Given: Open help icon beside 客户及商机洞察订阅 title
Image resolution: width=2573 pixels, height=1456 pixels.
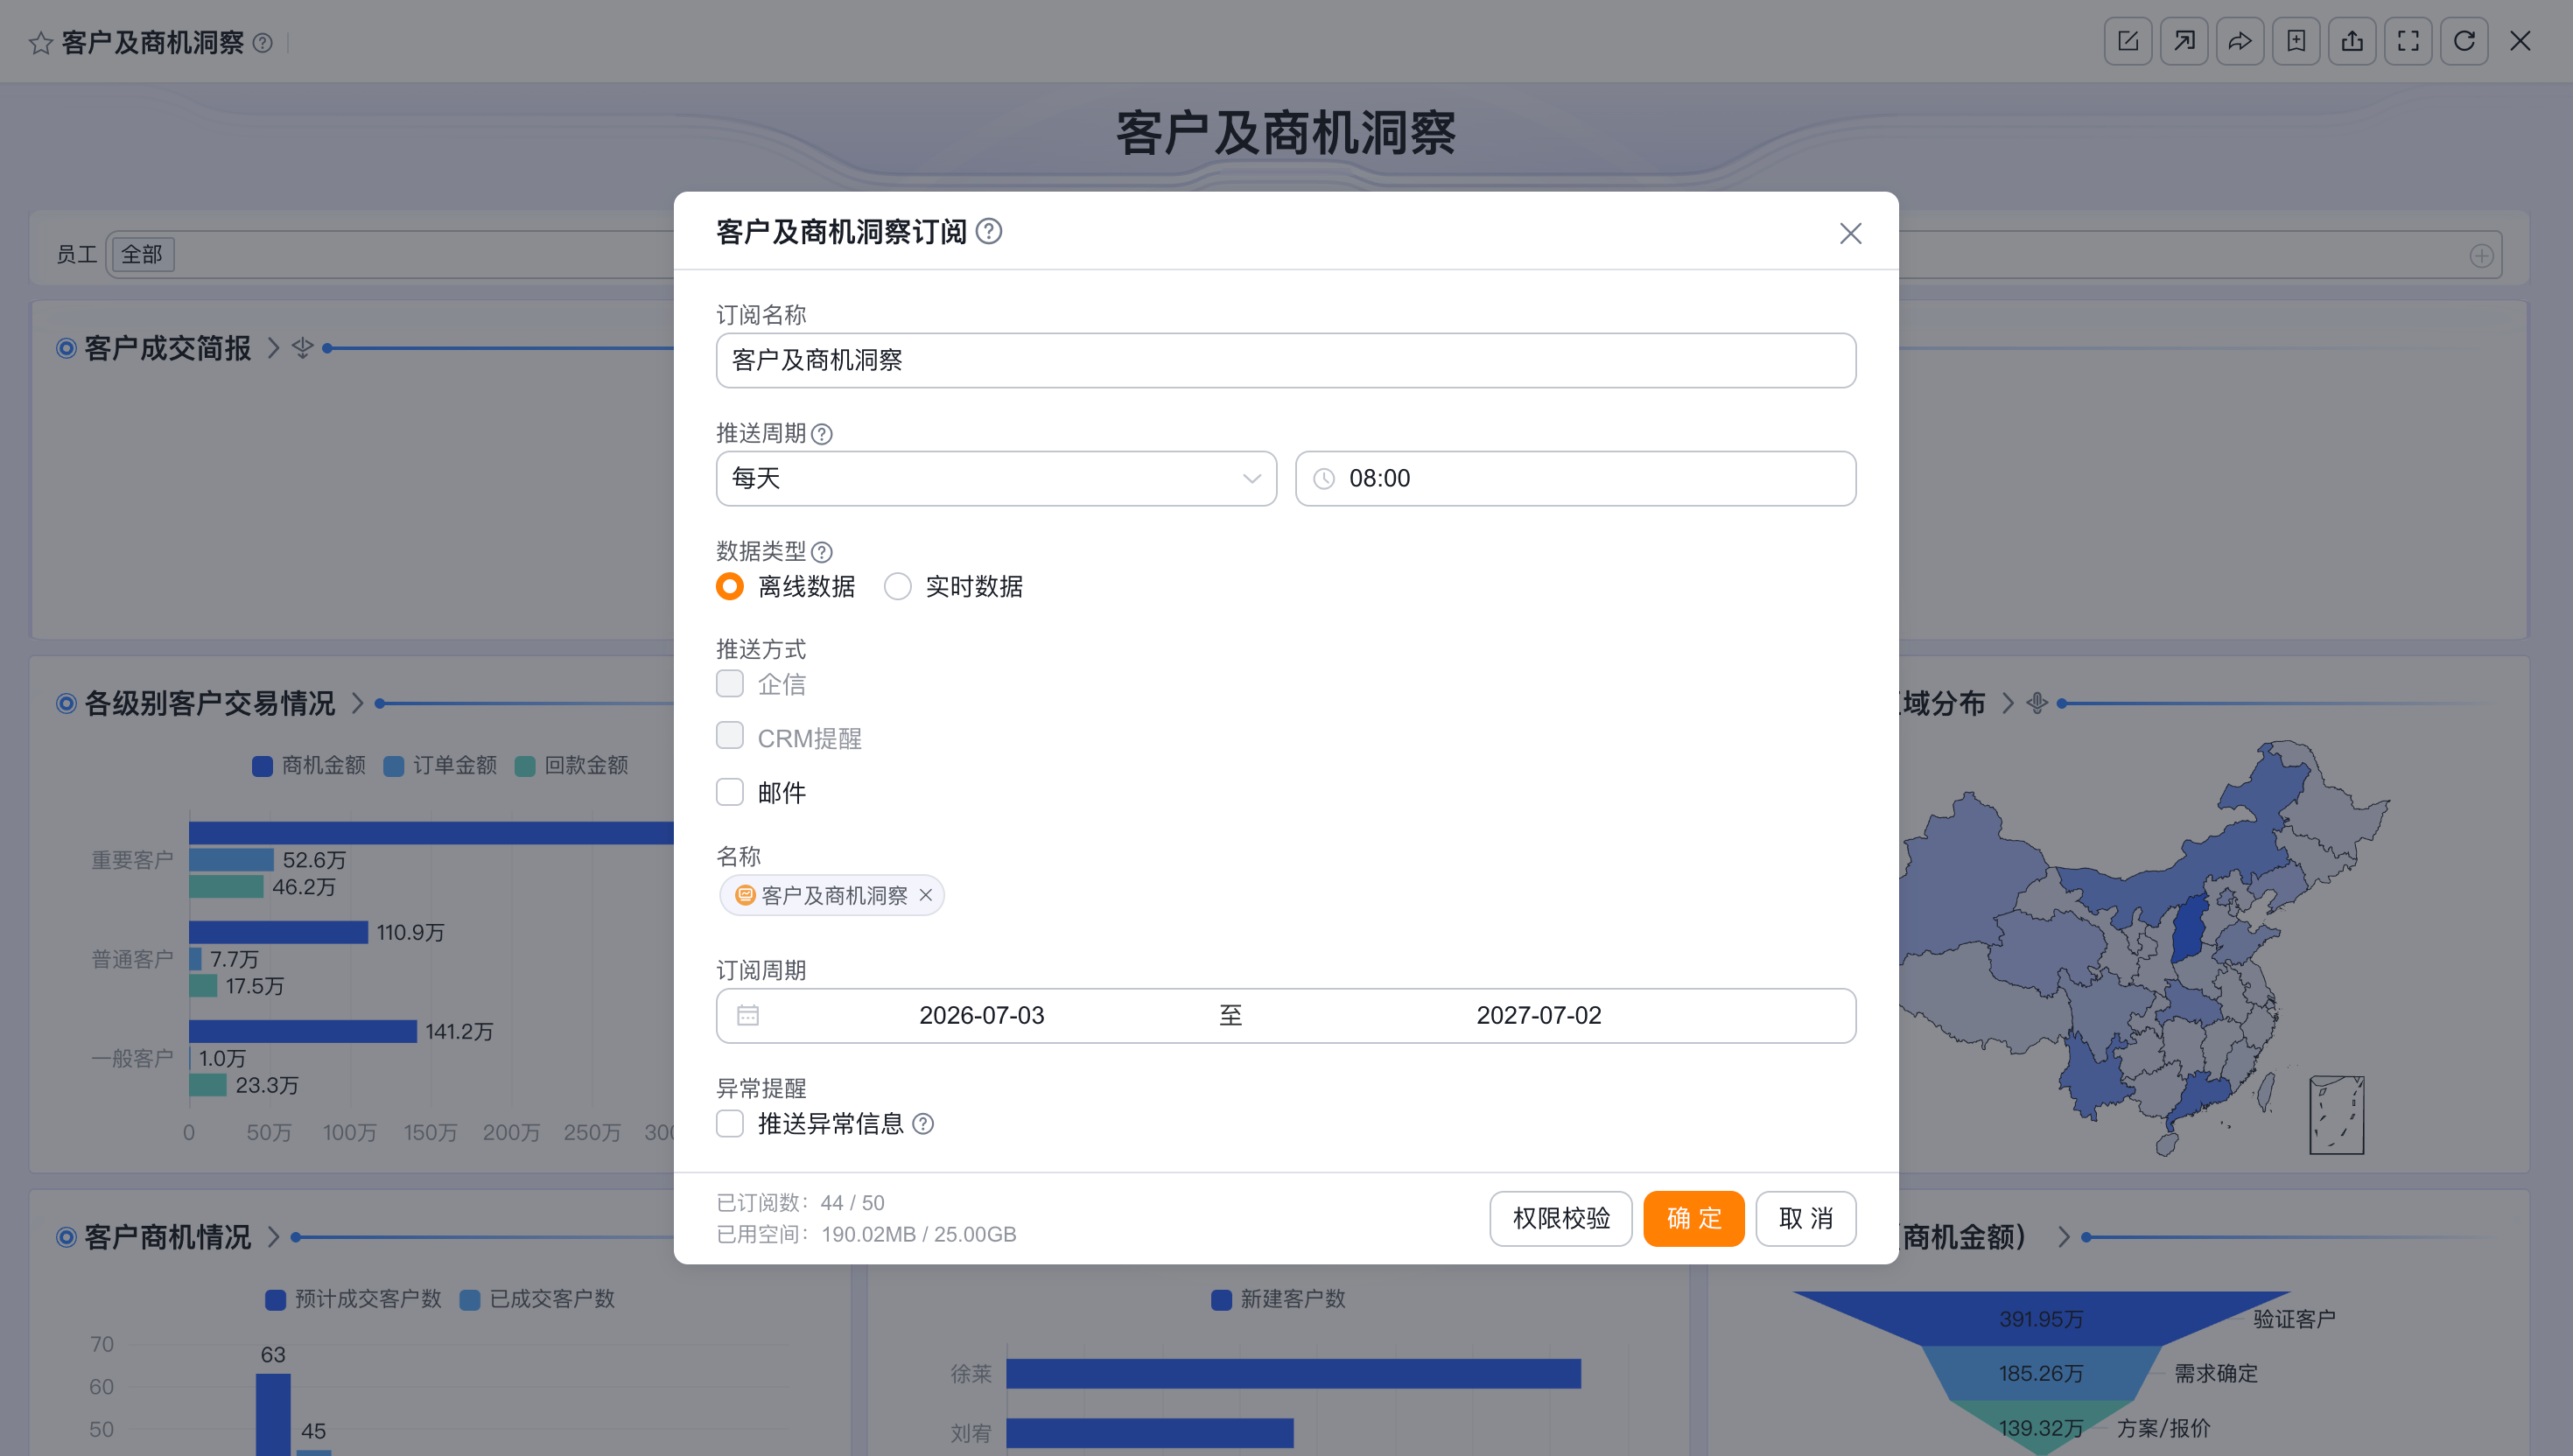Looking at the screenshot, I should click(x=989, y=232).
